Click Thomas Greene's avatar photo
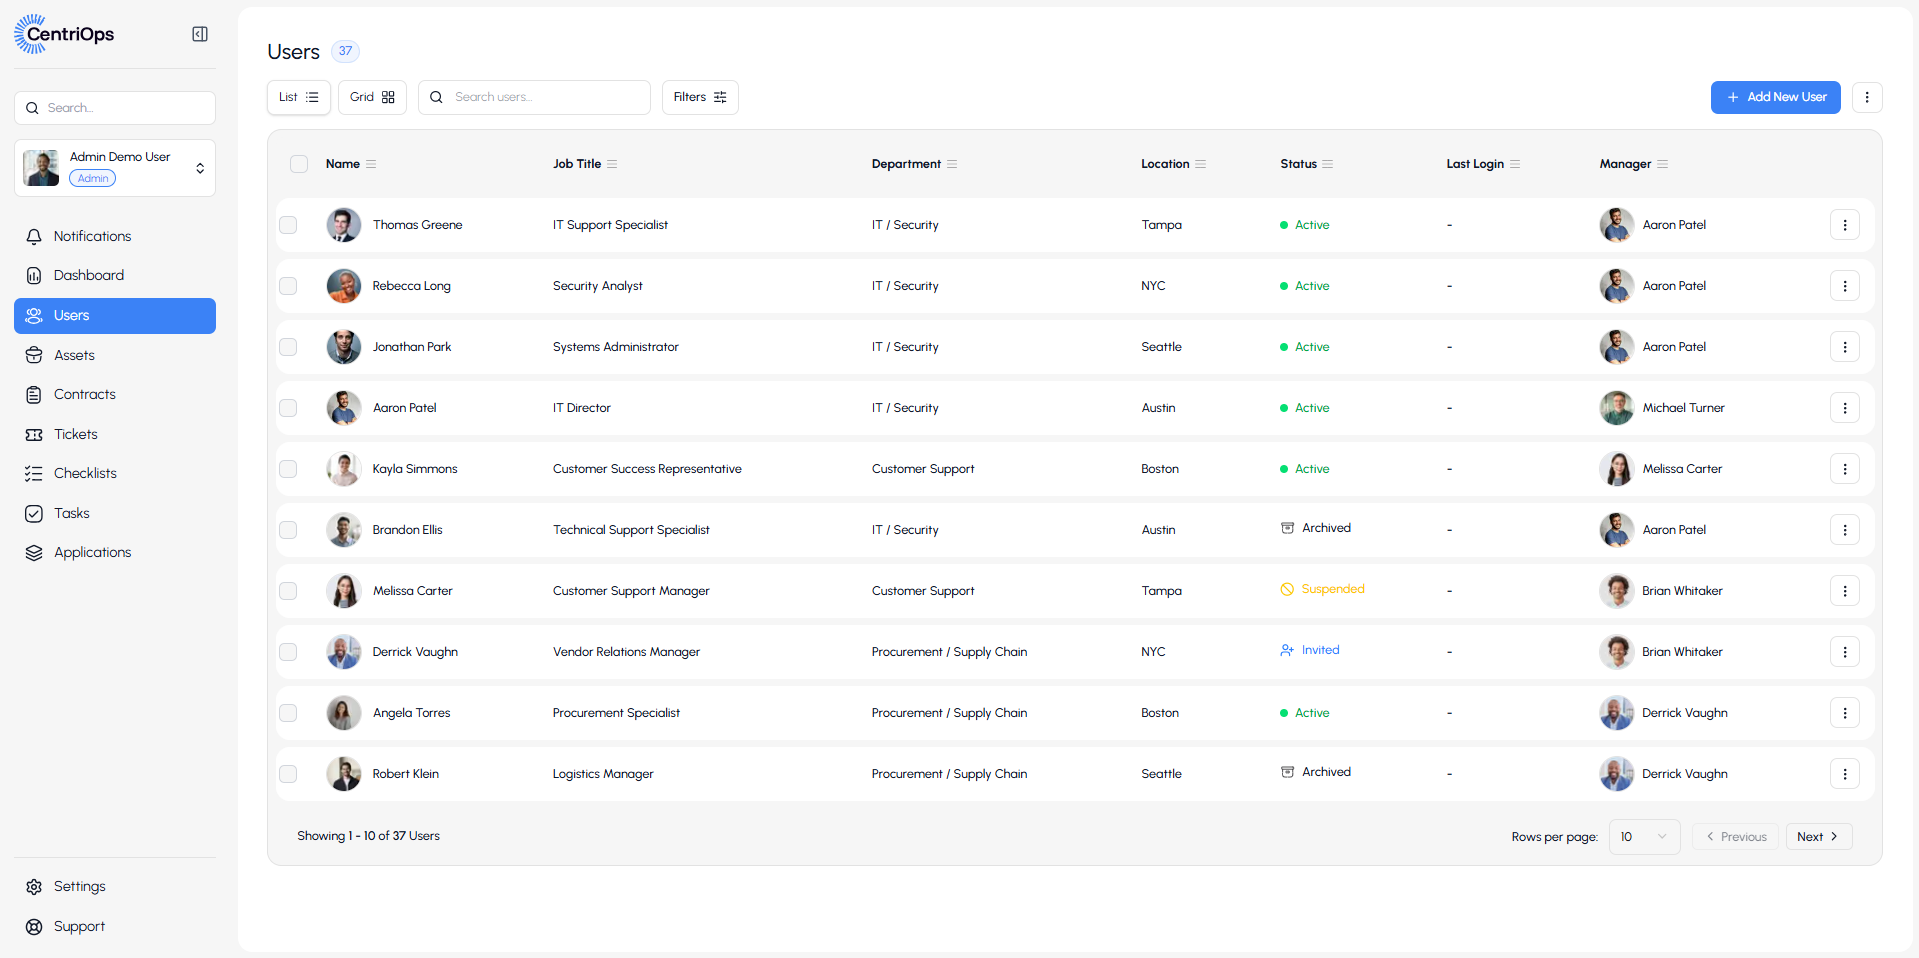The image size is (1919, 958). point(344,225)
